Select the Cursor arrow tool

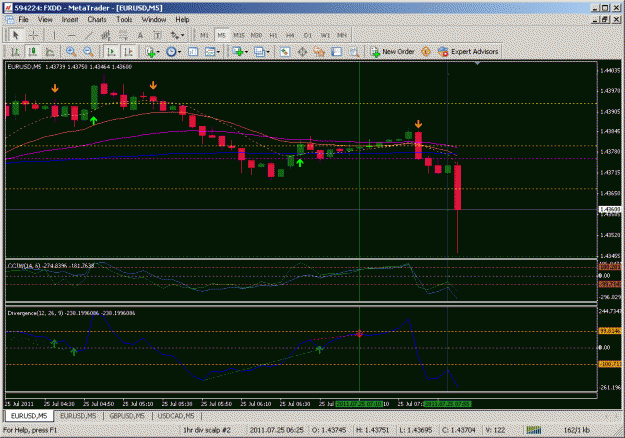pos(16,35)
